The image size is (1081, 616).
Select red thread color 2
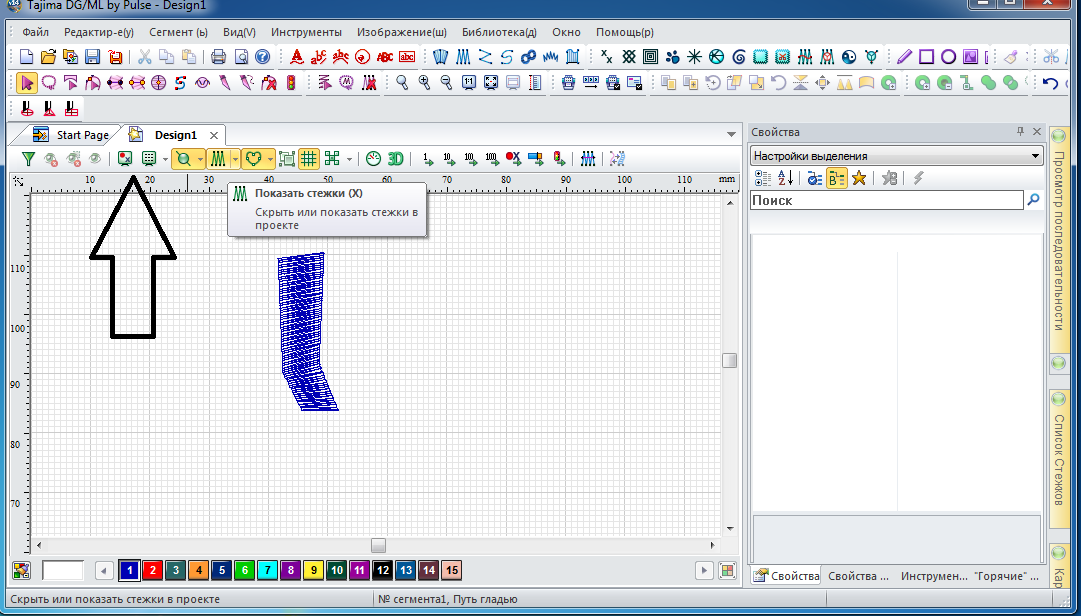[x=151, y=570]
